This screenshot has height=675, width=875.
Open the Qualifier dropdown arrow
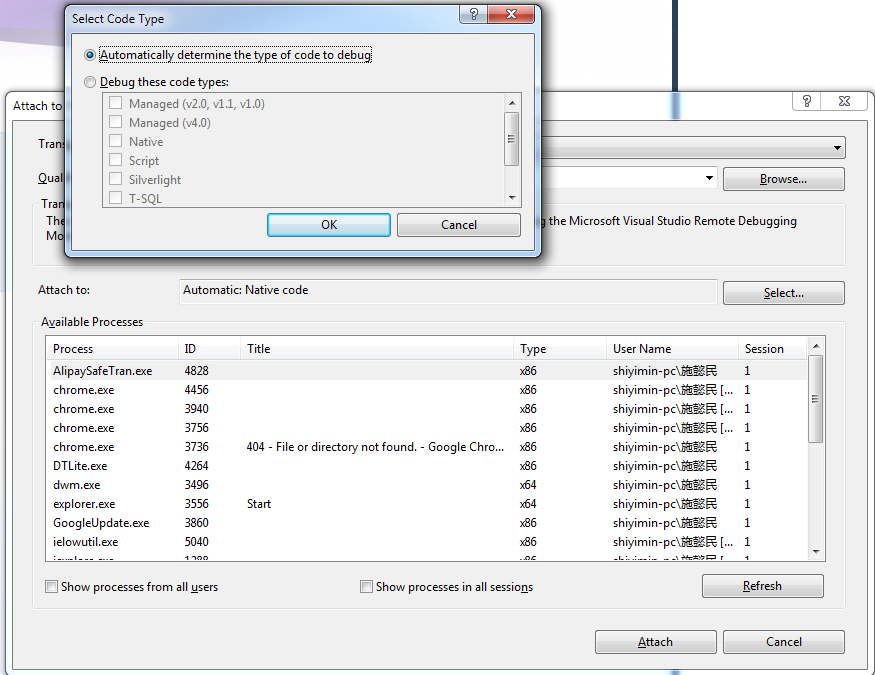click(709, 178)
